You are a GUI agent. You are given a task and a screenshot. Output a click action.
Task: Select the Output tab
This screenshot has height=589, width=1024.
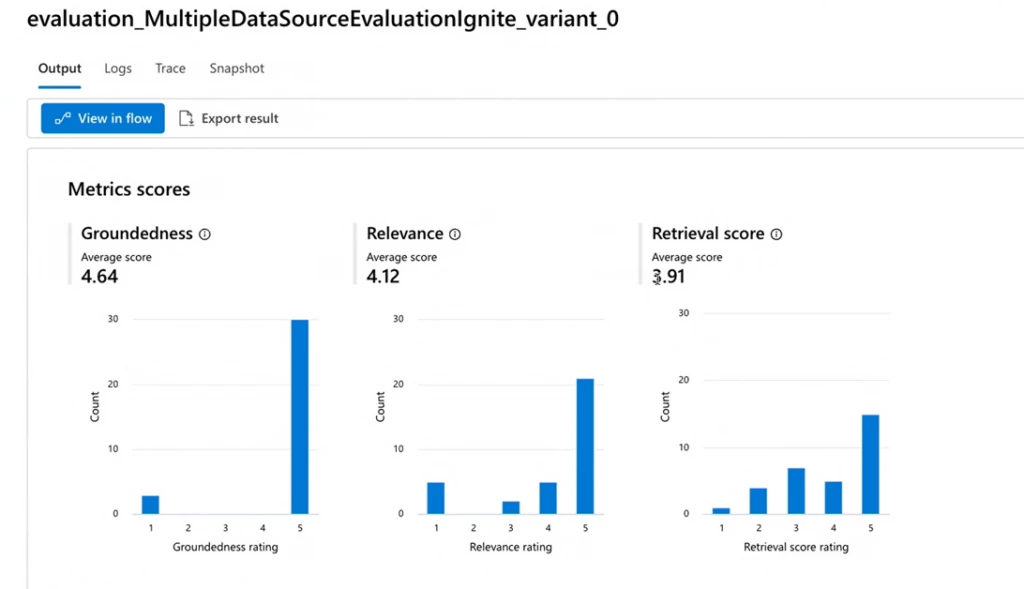tap(59, 69)
